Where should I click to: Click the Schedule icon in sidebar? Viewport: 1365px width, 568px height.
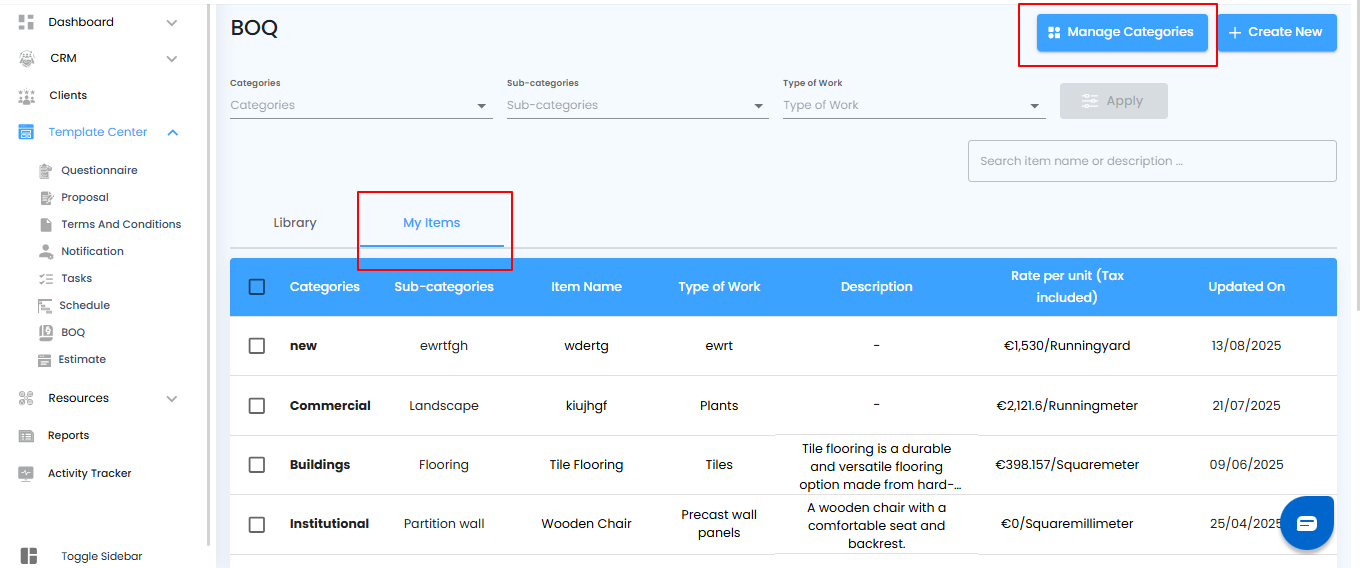click(x=45, y=306)
